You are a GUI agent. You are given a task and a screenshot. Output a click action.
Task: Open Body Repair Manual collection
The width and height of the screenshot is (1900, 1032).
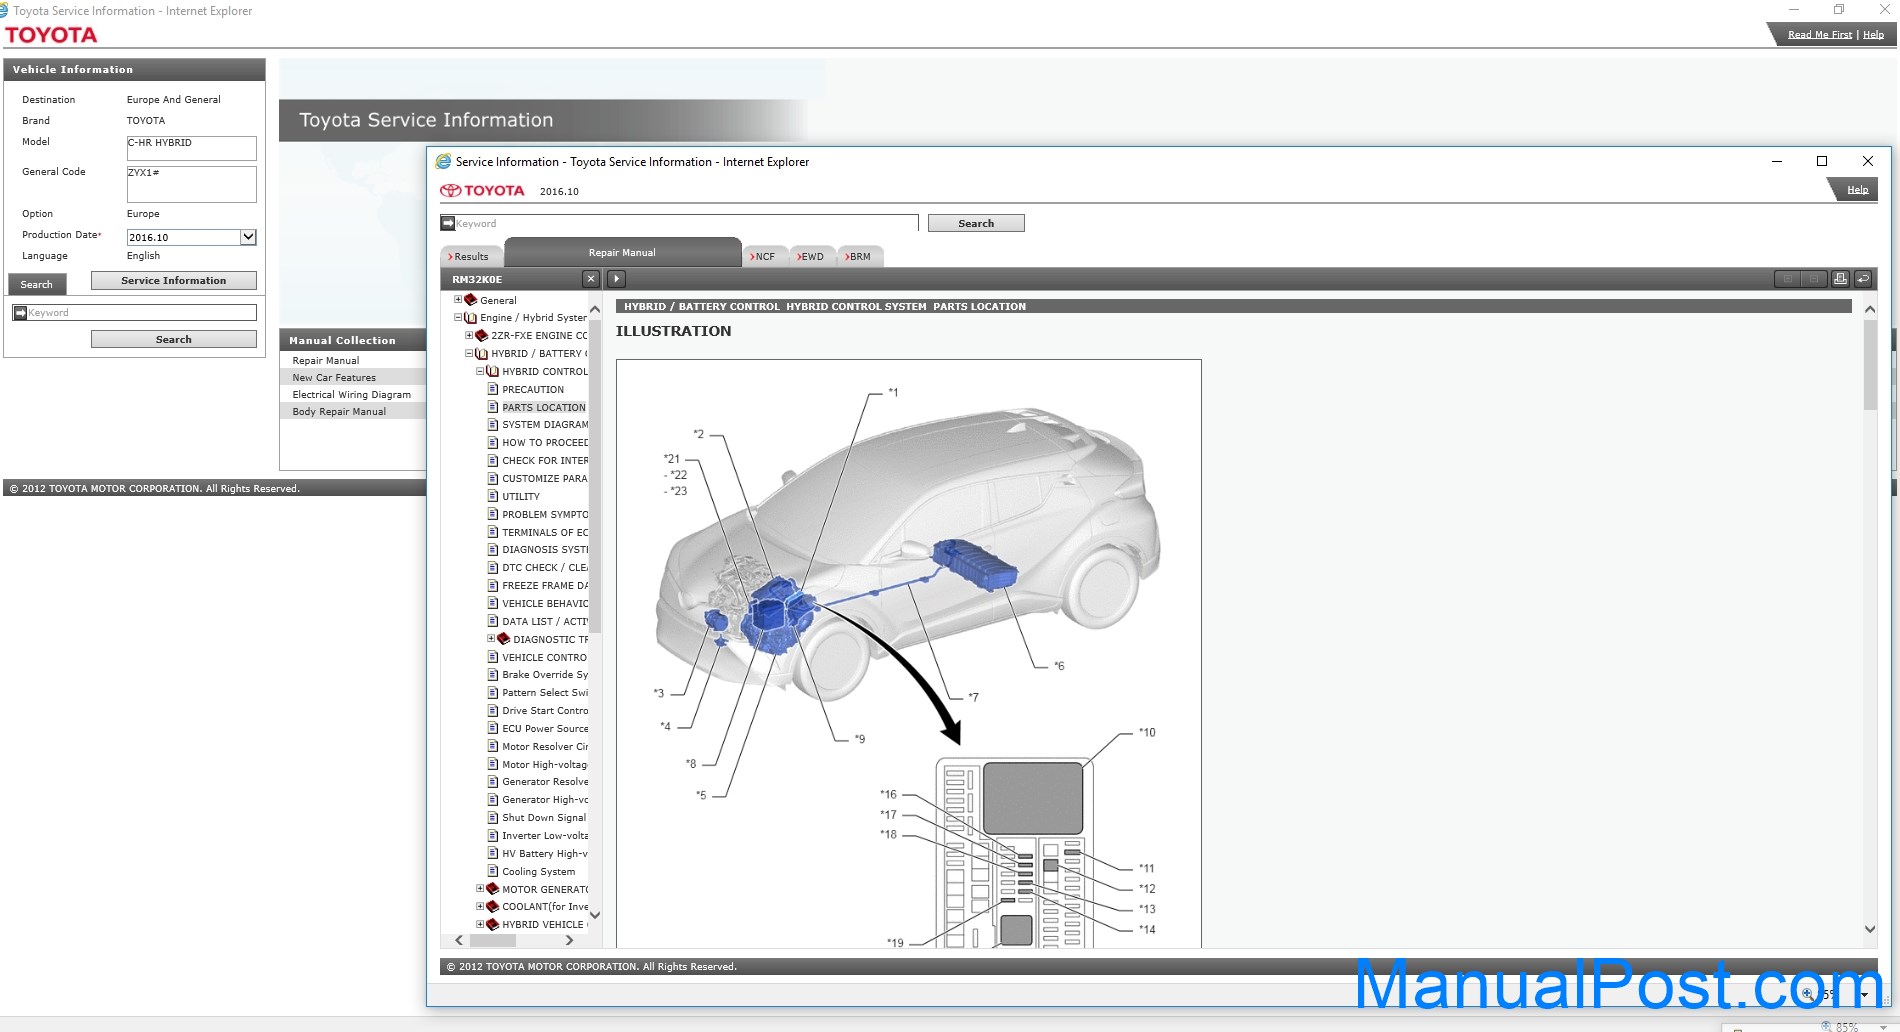click(x=339, y=412)
